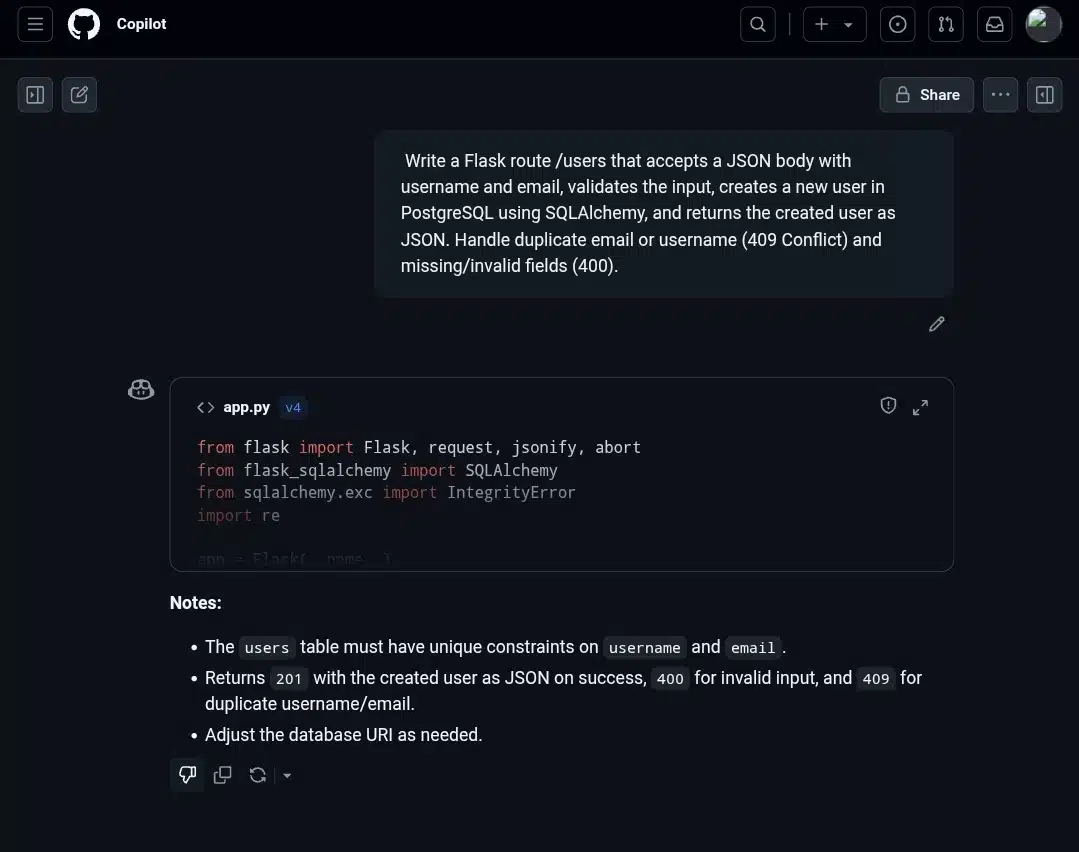Open the Issues icon in header
Image resolution: width=1079 pixels, height=852 pixels.
point(897,24)
